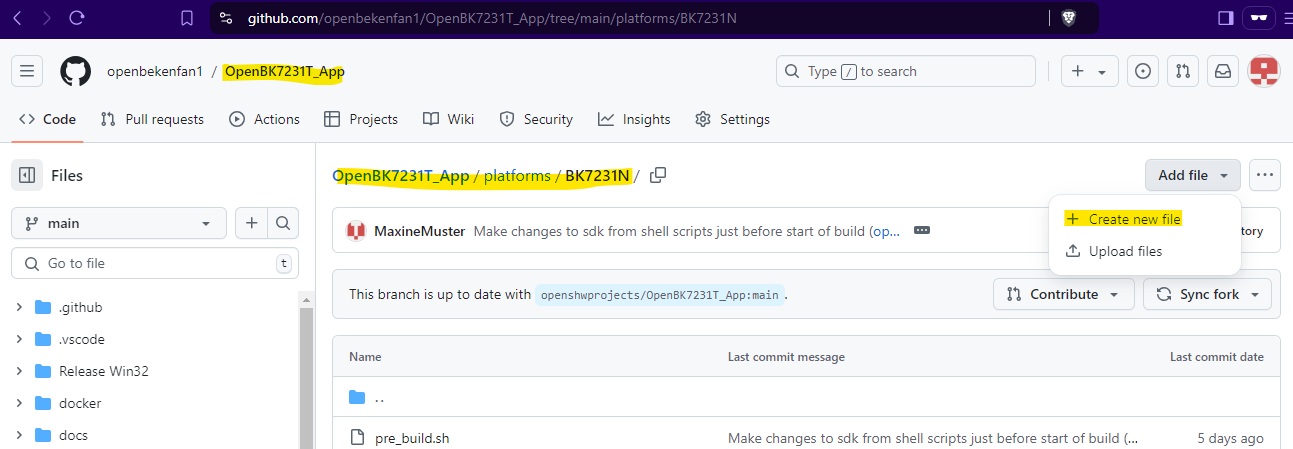Click the file tree vertical scrollbar
Image resolution: width=1293 pixels, height=449 pixels.
click(x=307, y=378)
